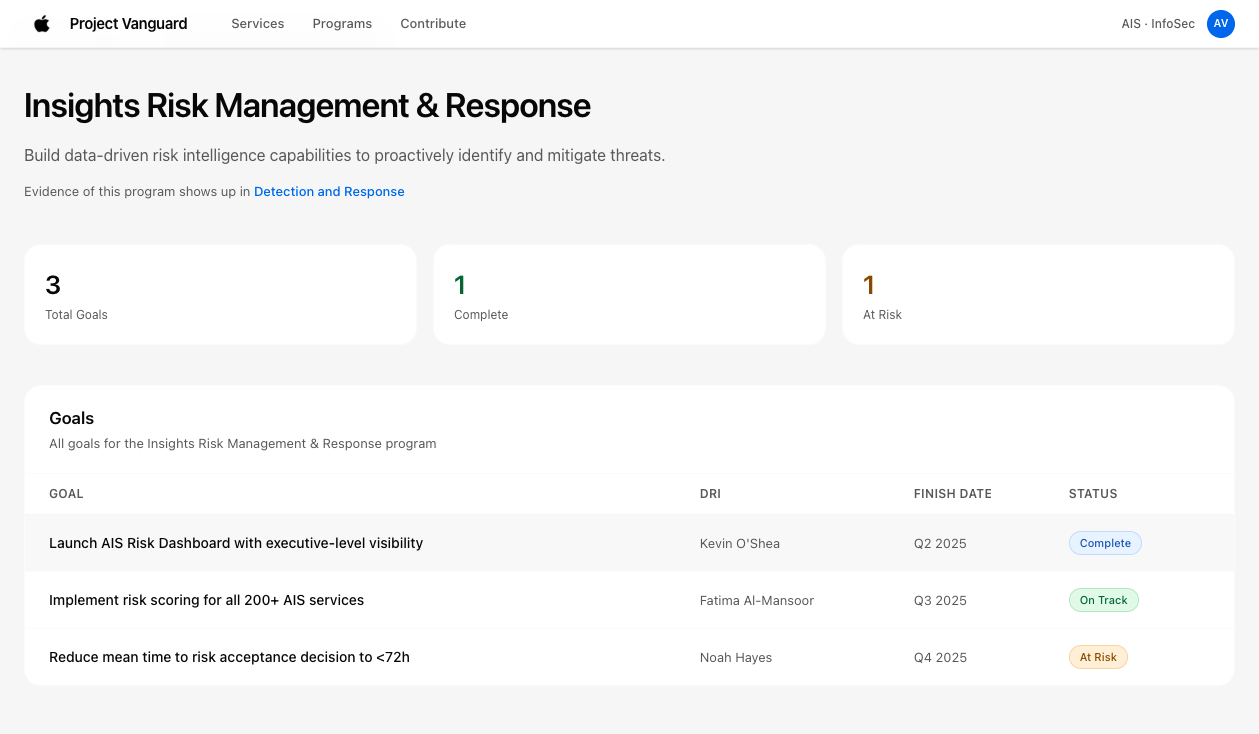
Task: Click DRI name Noah Hayes
Action: [736, 658]
